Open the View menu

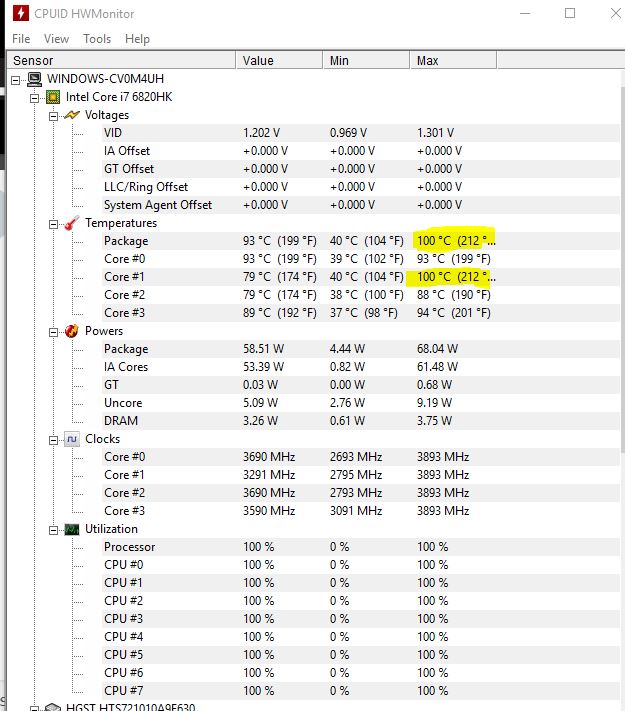coord(56,39)
